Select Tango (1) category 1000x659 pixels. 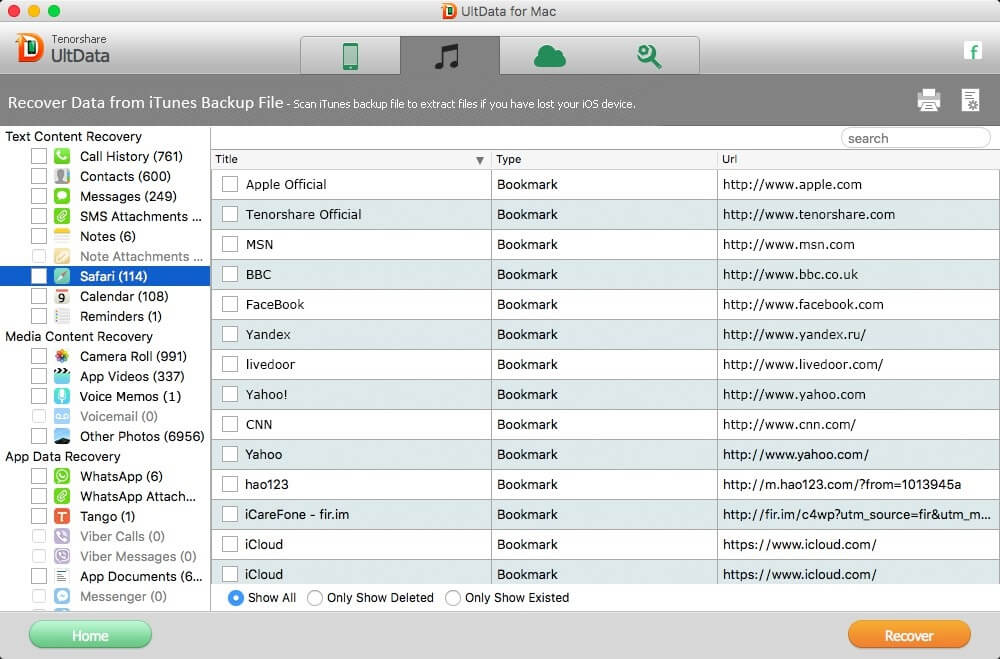click(x=105, y=516)
